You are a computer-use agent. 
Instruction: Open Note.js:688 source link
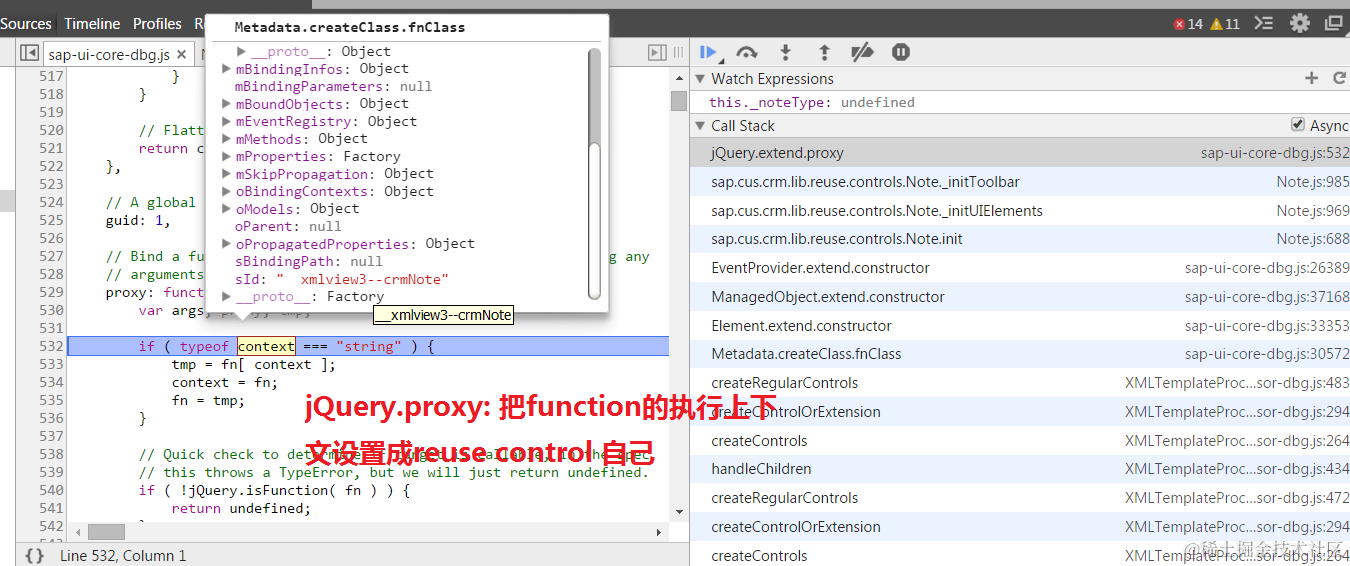[x=1312, y=239]
